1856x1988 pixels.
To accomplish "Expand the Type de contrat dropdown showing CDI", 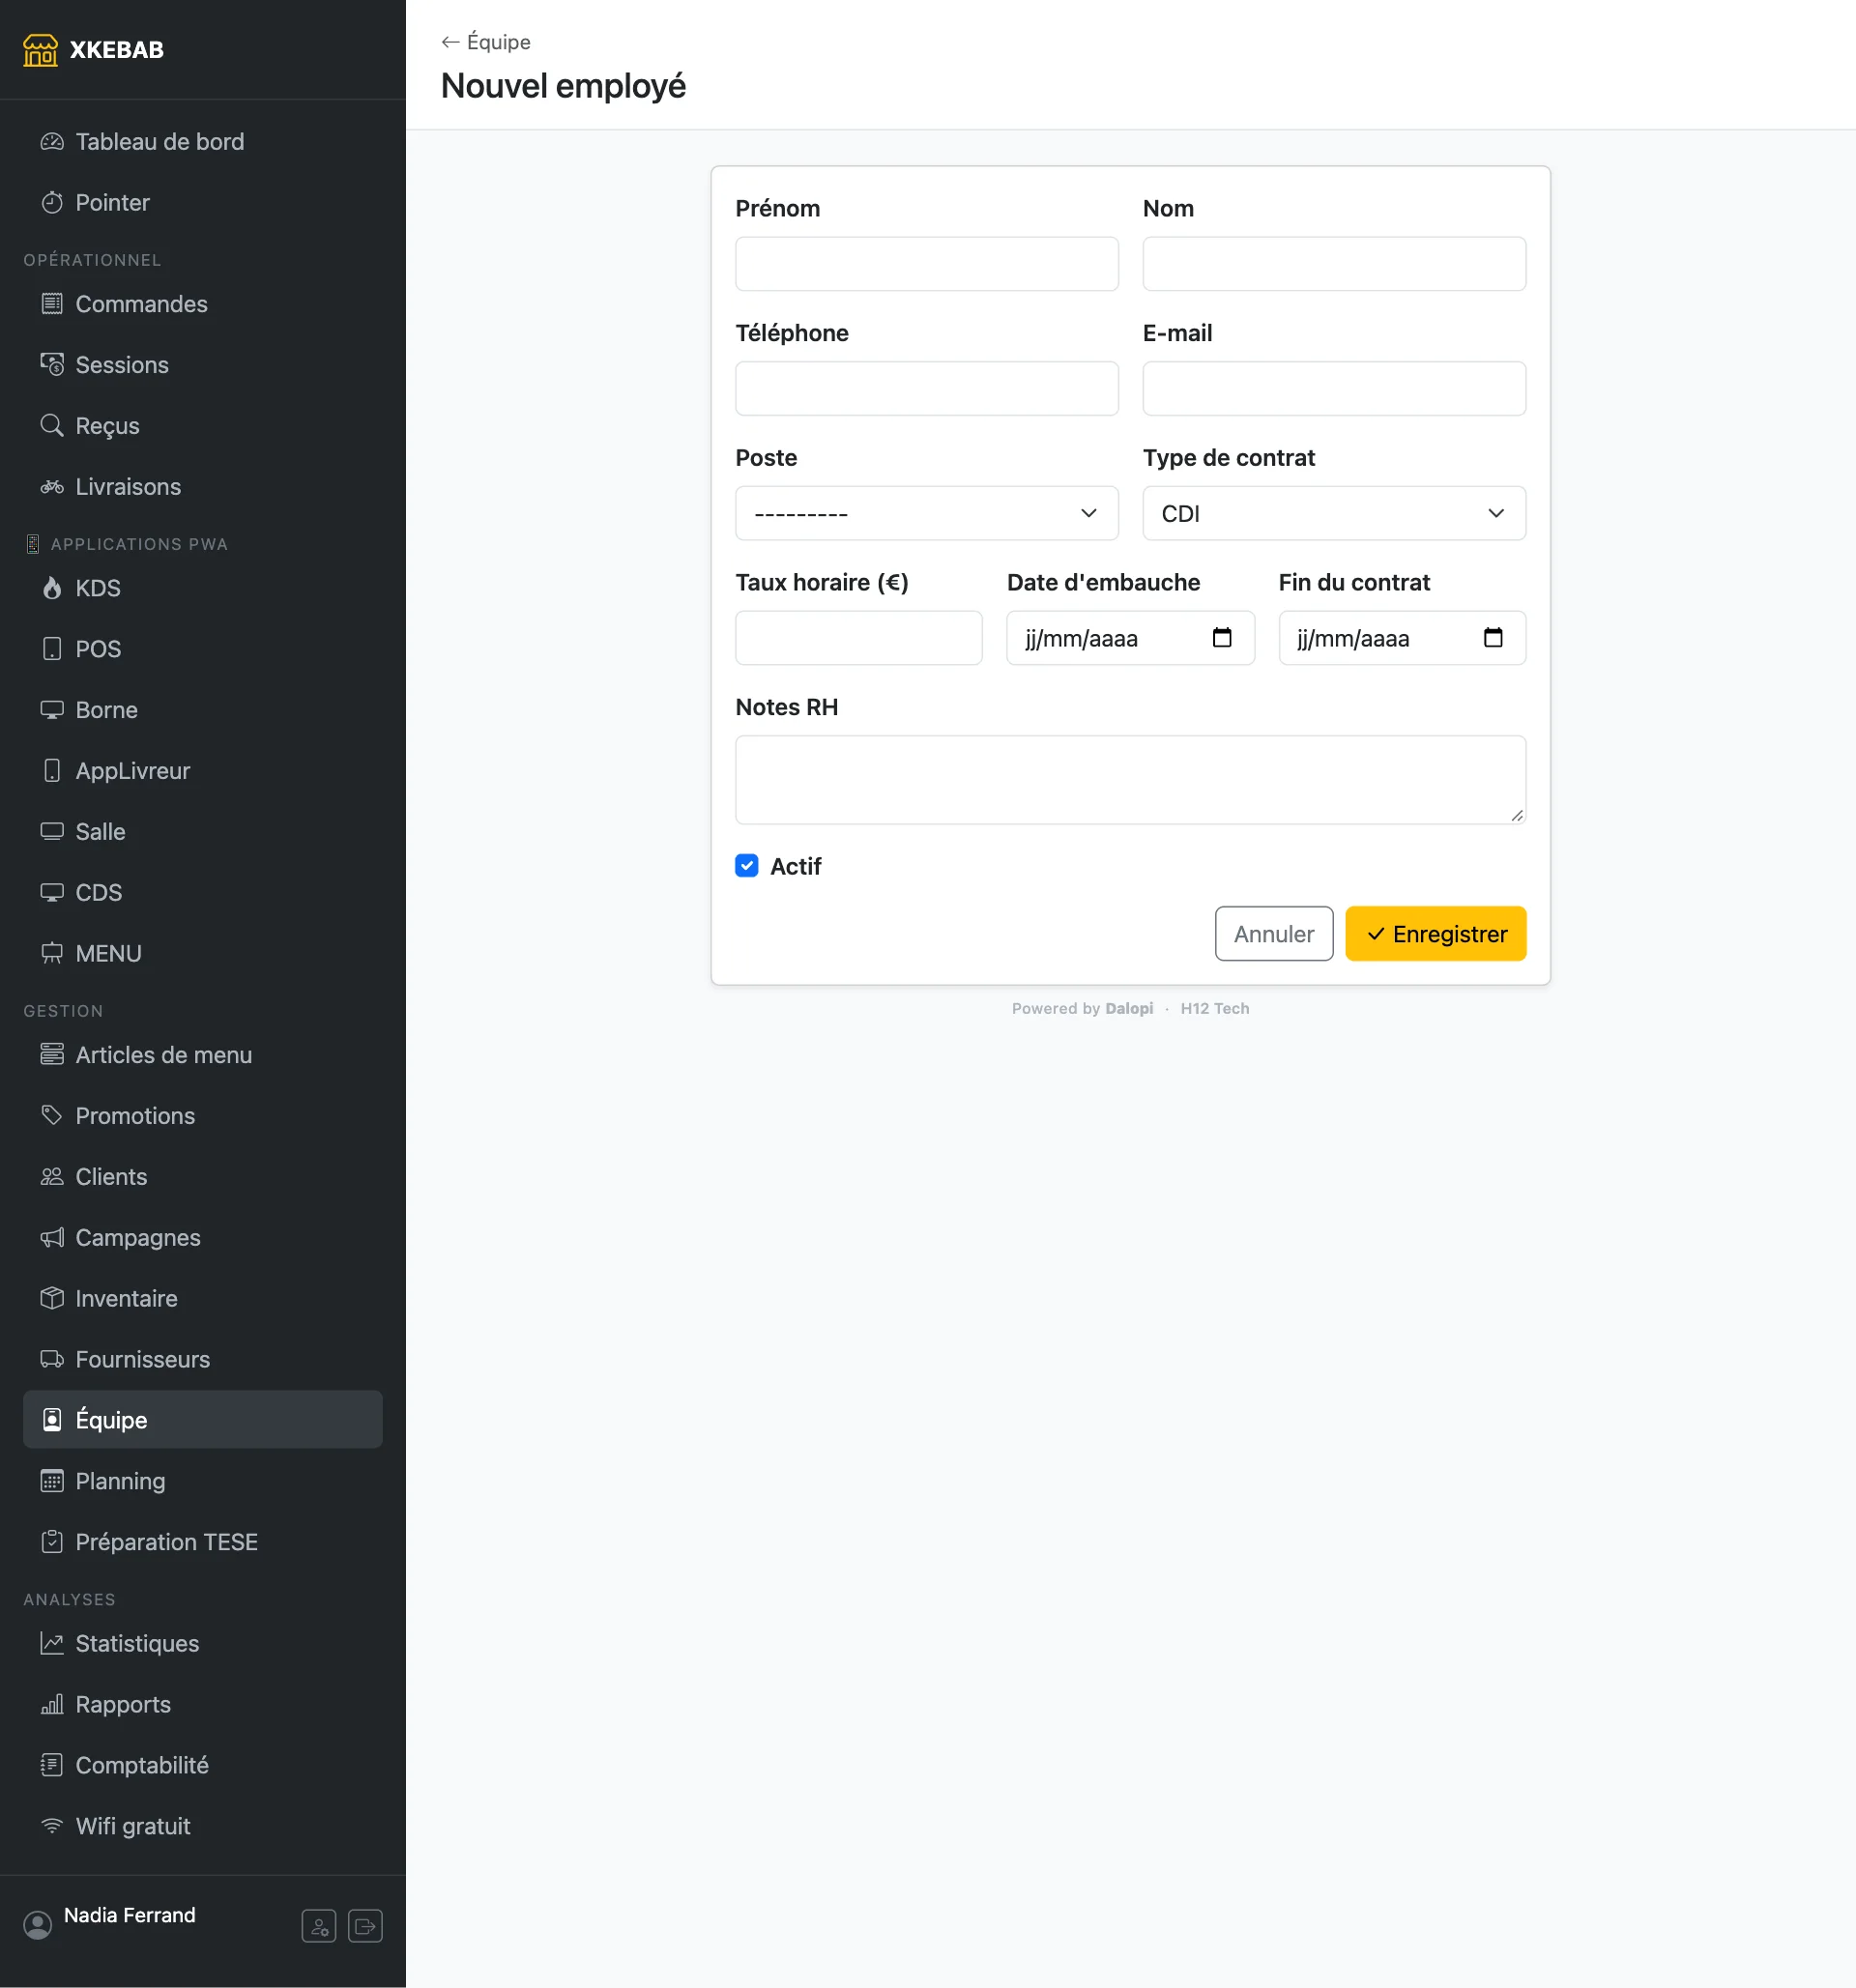I will pyautogui.click(x=1334, y=513).
